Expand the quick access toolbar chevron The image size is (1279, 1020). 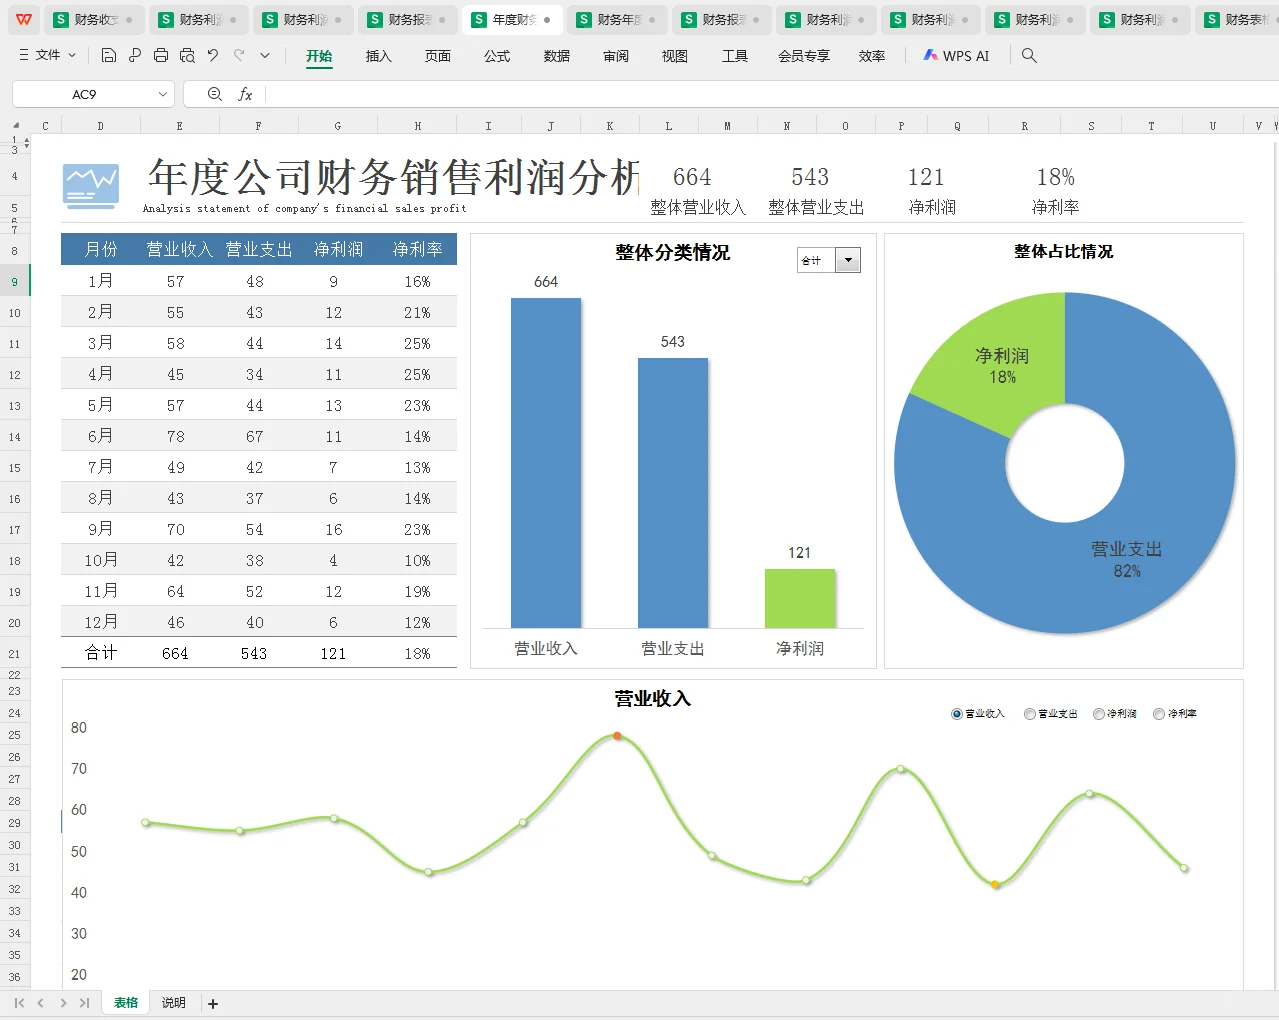click(x=264, y=56)
